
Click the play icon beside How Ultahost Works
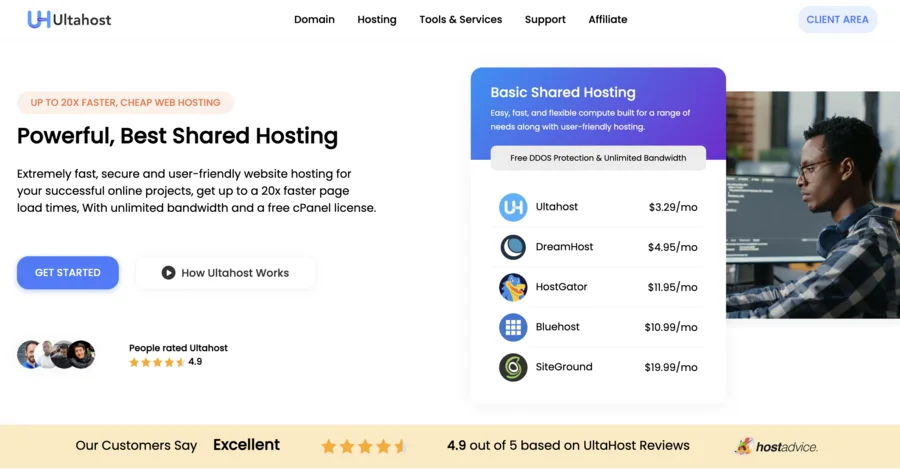pos(168,273)
